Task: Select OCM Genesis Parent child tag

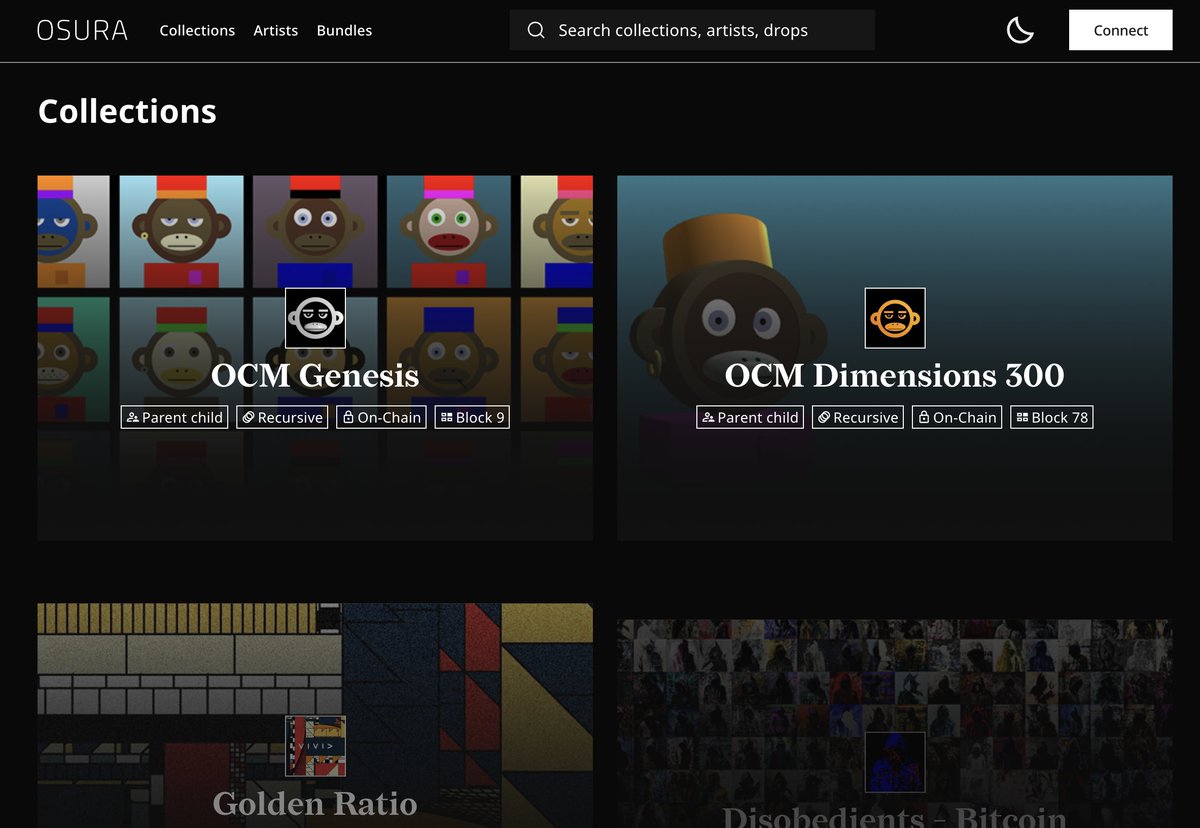Action: coord(175,417)
